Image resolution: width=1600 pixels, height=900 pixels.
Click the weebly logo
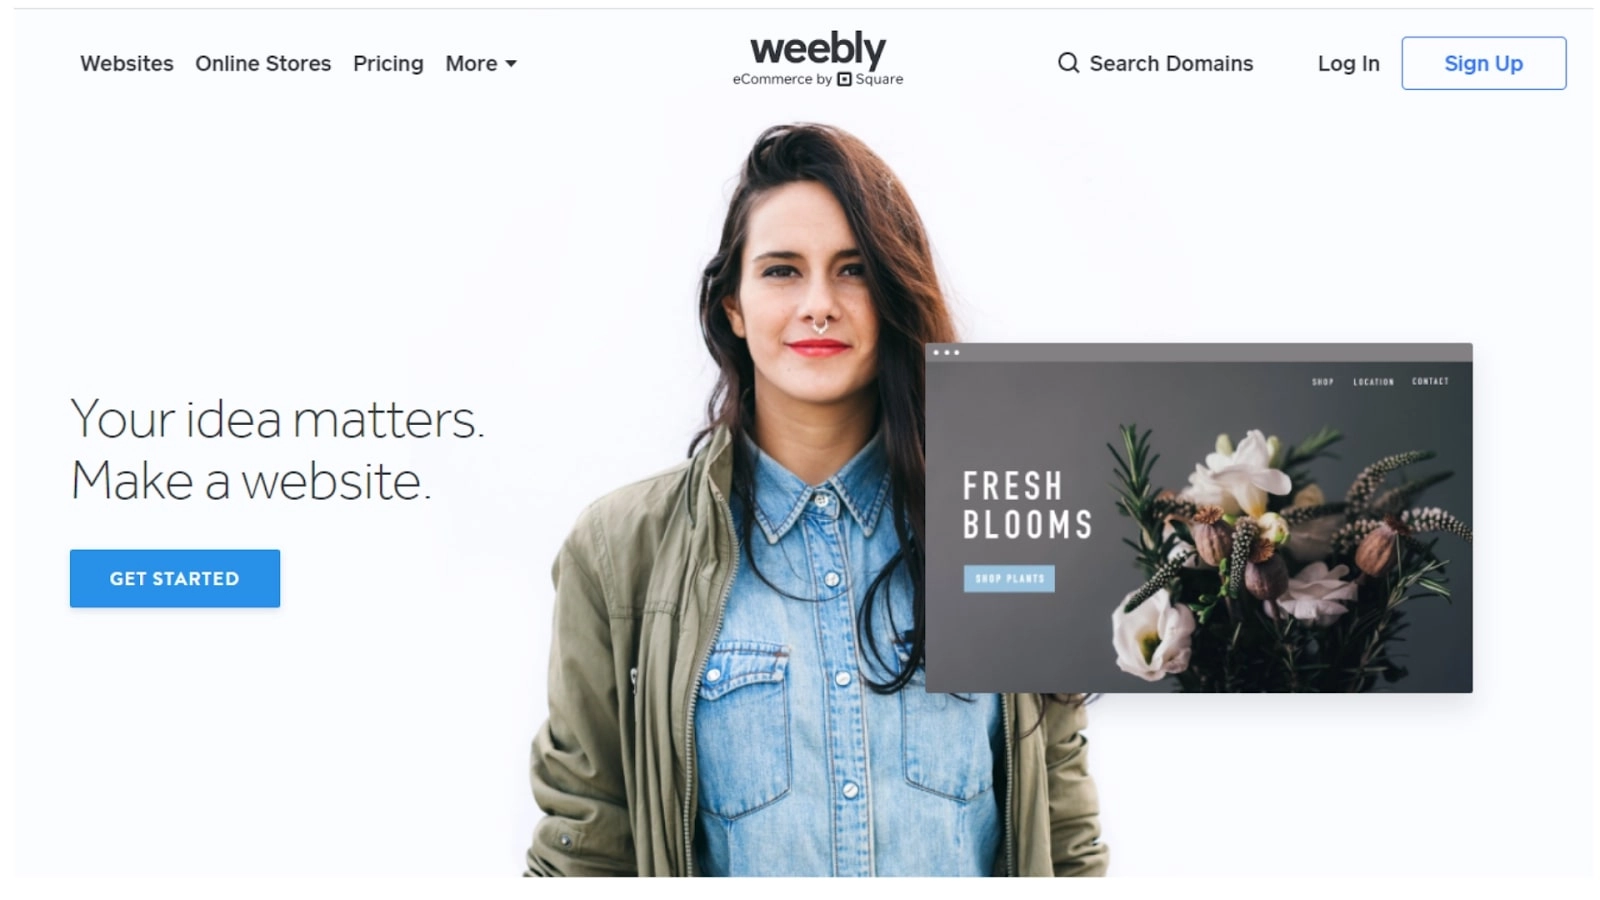point(817,48)
